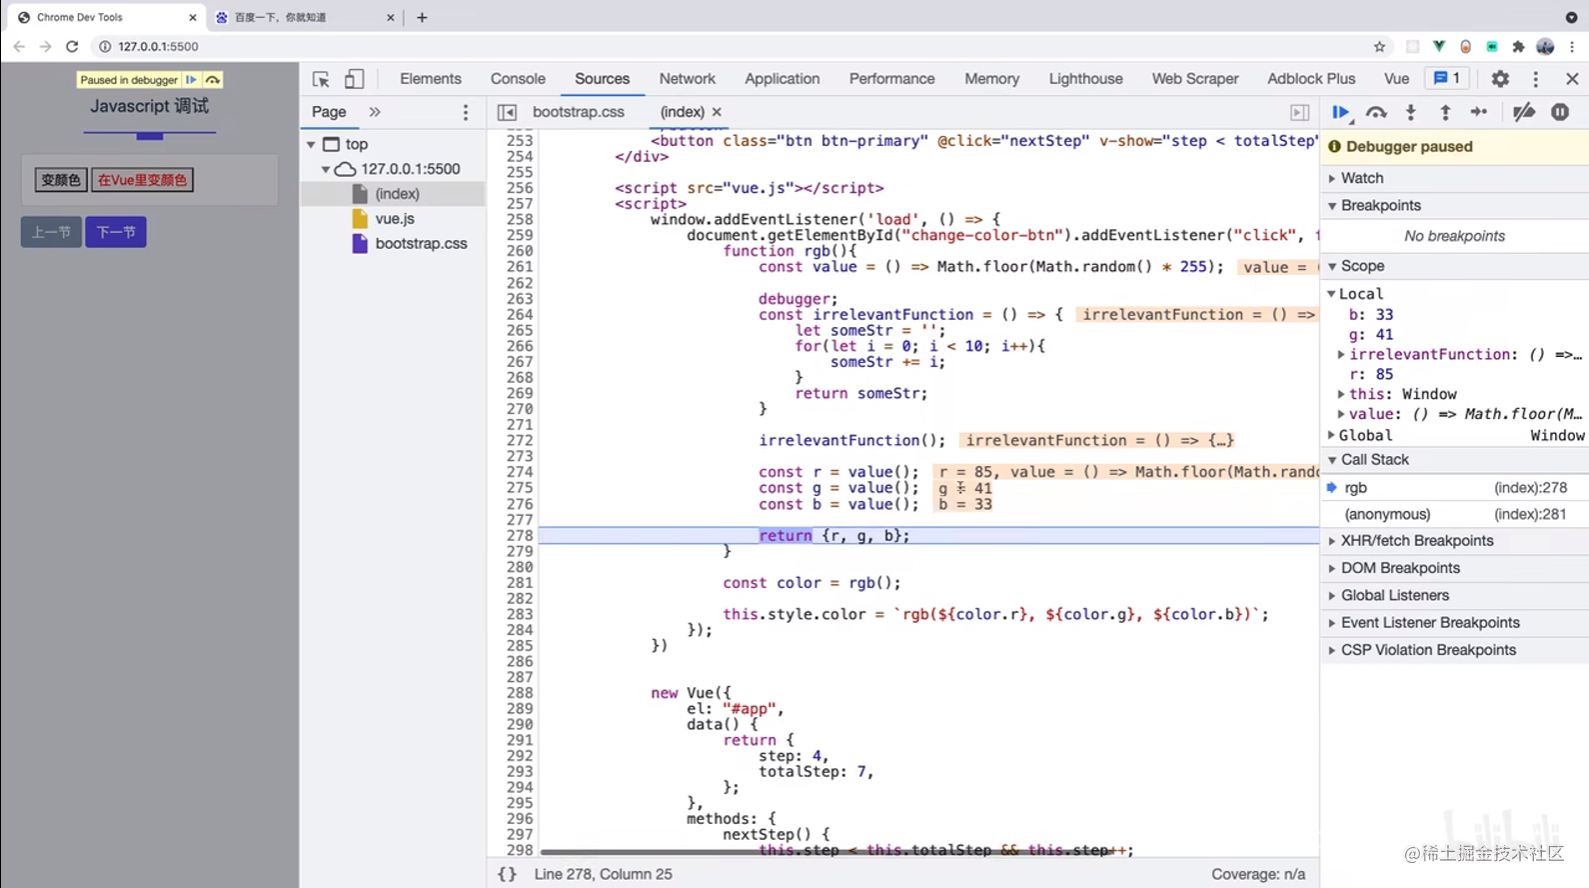Pretty print source with braces icon
This screenshot has width=1589, height=888.
[x=507, y=874]
